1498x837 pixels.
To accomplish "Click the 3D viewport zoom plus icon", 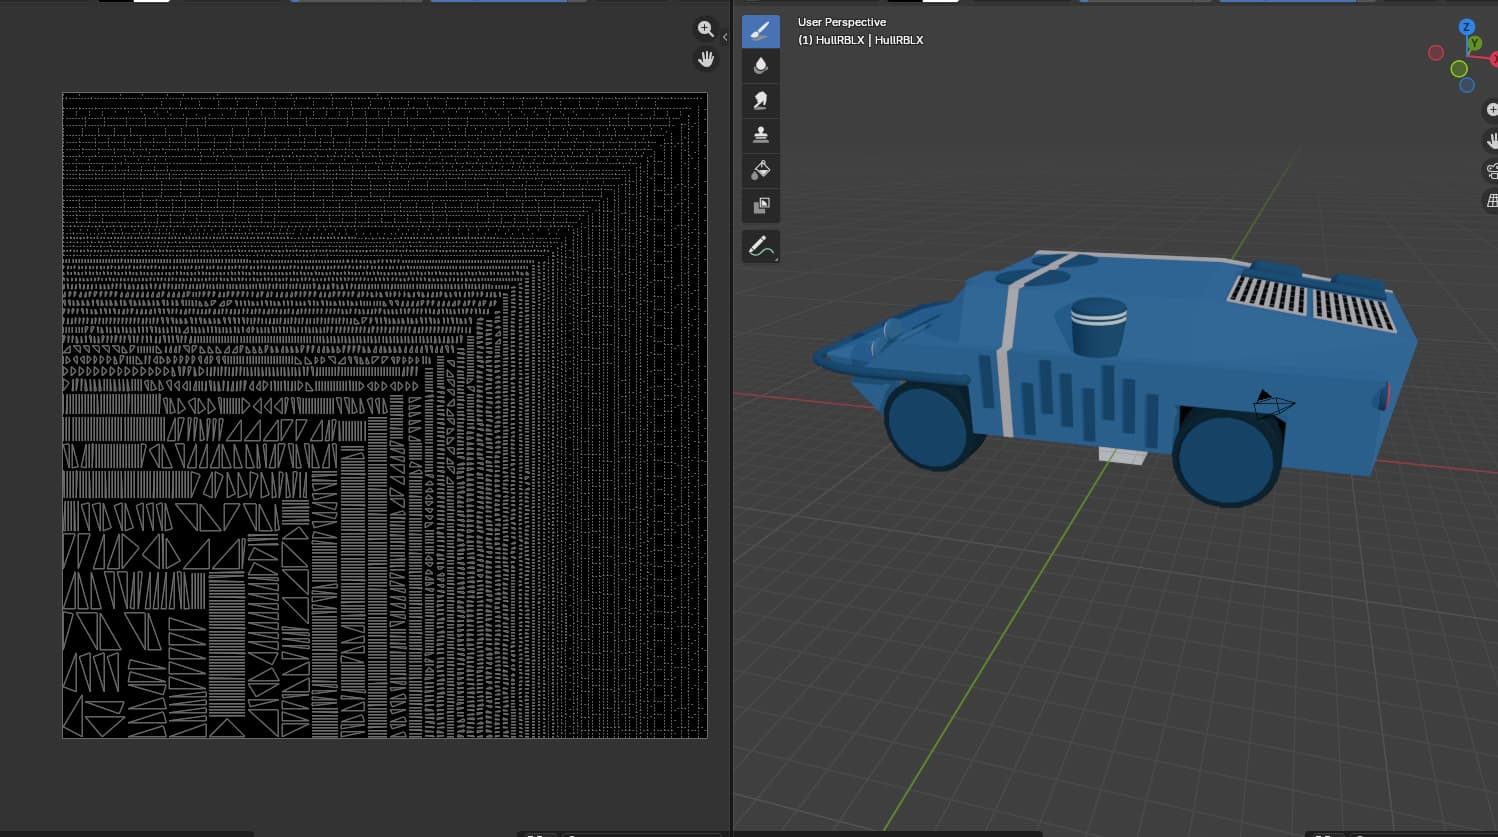I will (x=1491, y=110).
